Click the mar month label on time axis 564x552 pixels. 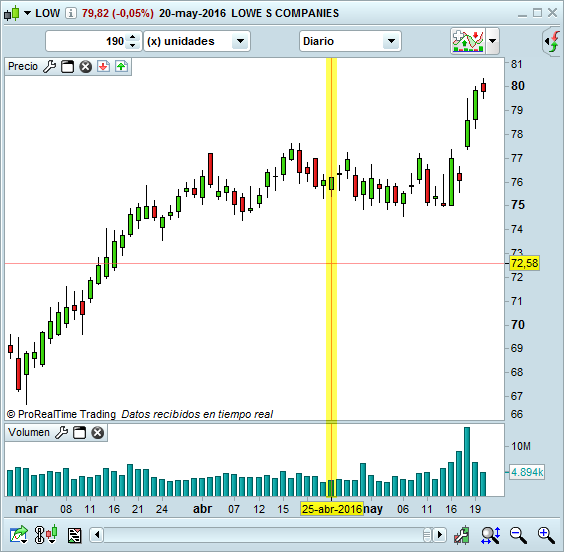(26, 509)
